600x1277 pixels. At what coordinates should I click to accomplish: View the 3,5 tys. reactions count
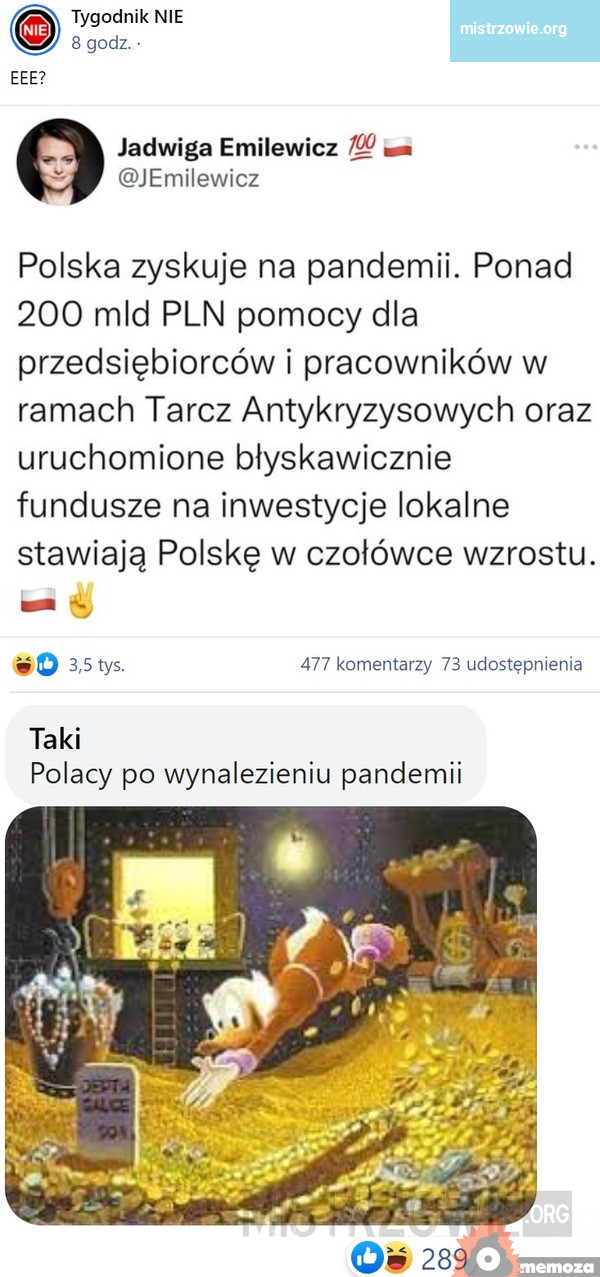click(x=97, y=664)
